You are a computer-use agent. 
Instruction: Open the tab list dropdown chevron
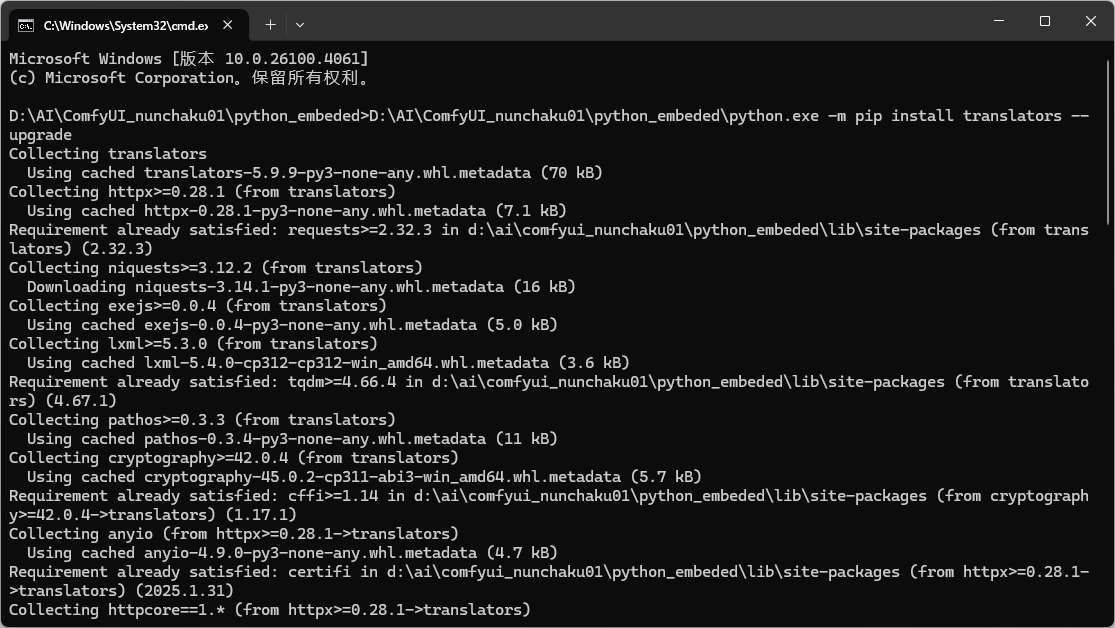coord(300,24)
